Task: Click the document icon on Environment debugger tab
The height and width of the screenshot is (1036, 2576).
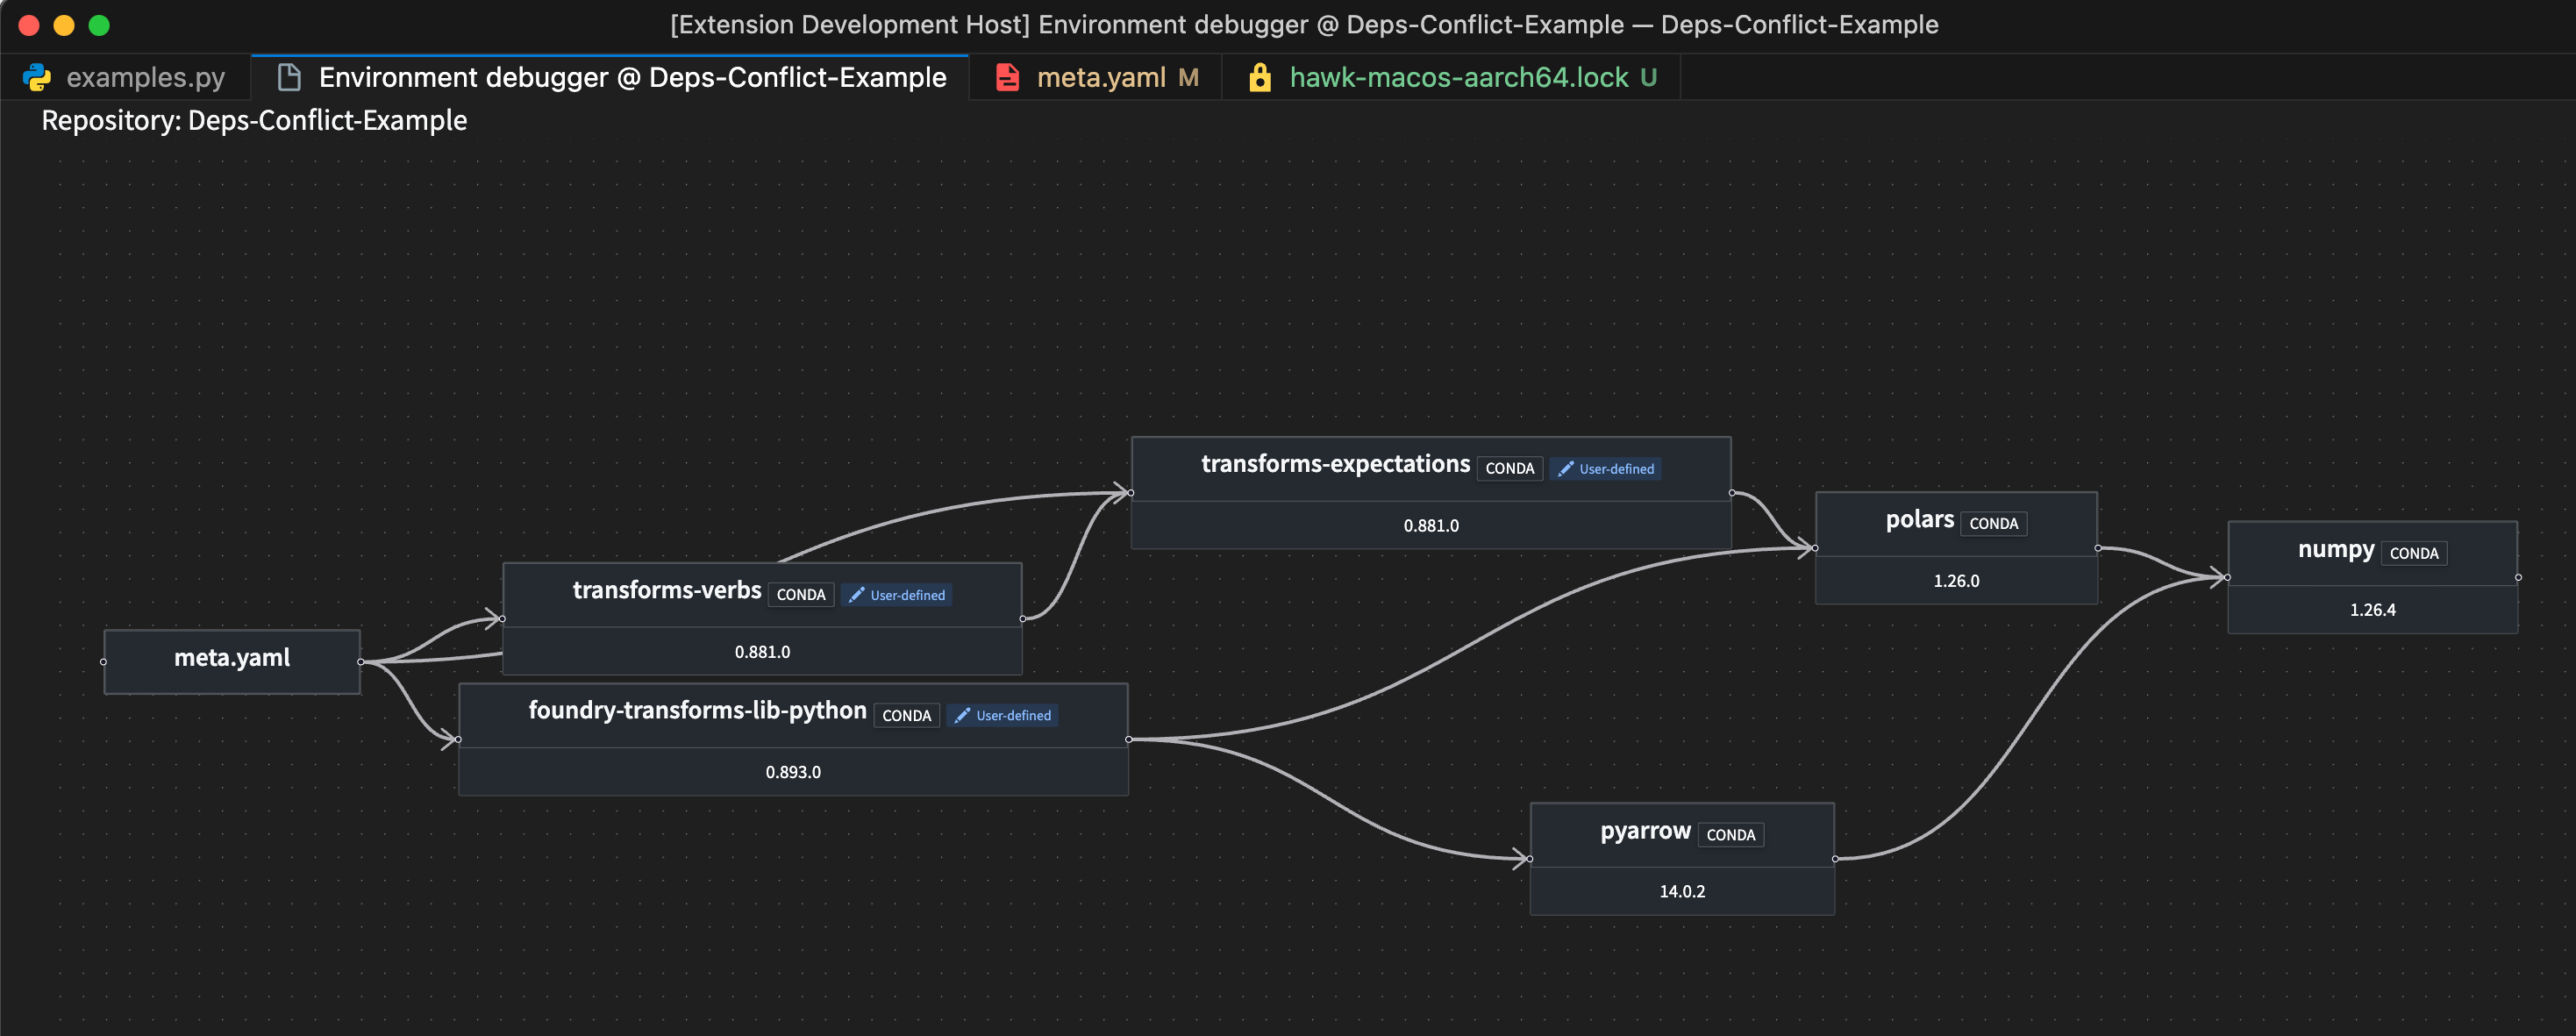Action: pos(289,76)
